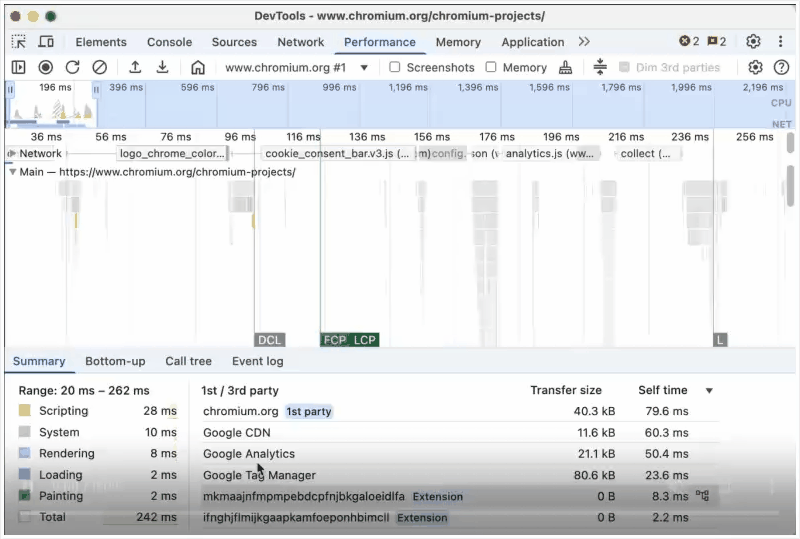Click the LCP timeline marker
The image size is (800, 539).
tap(365, 340)
